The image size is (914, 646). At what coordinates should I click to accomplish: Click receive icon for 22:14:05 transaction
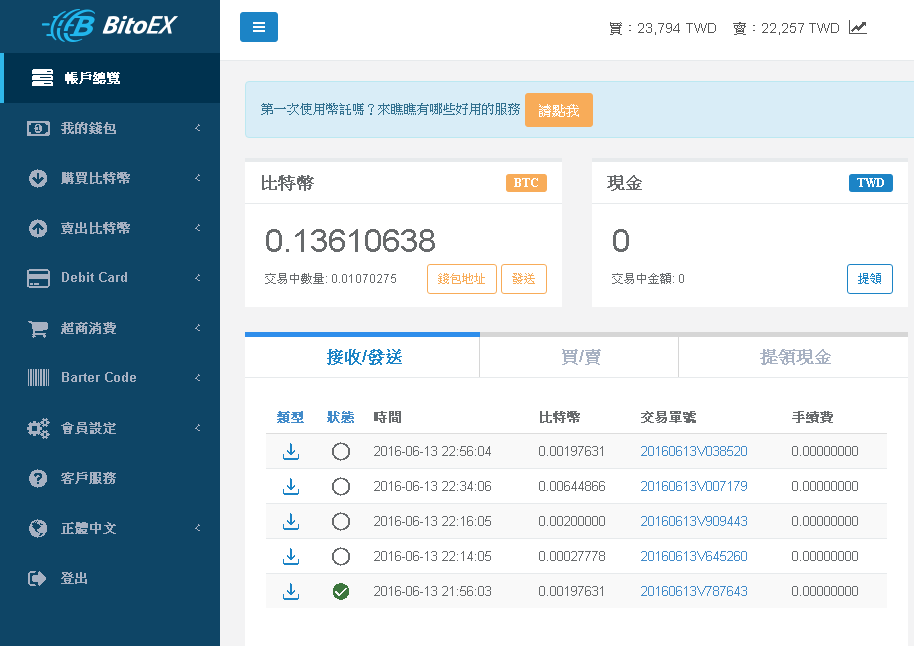point(291,556)
